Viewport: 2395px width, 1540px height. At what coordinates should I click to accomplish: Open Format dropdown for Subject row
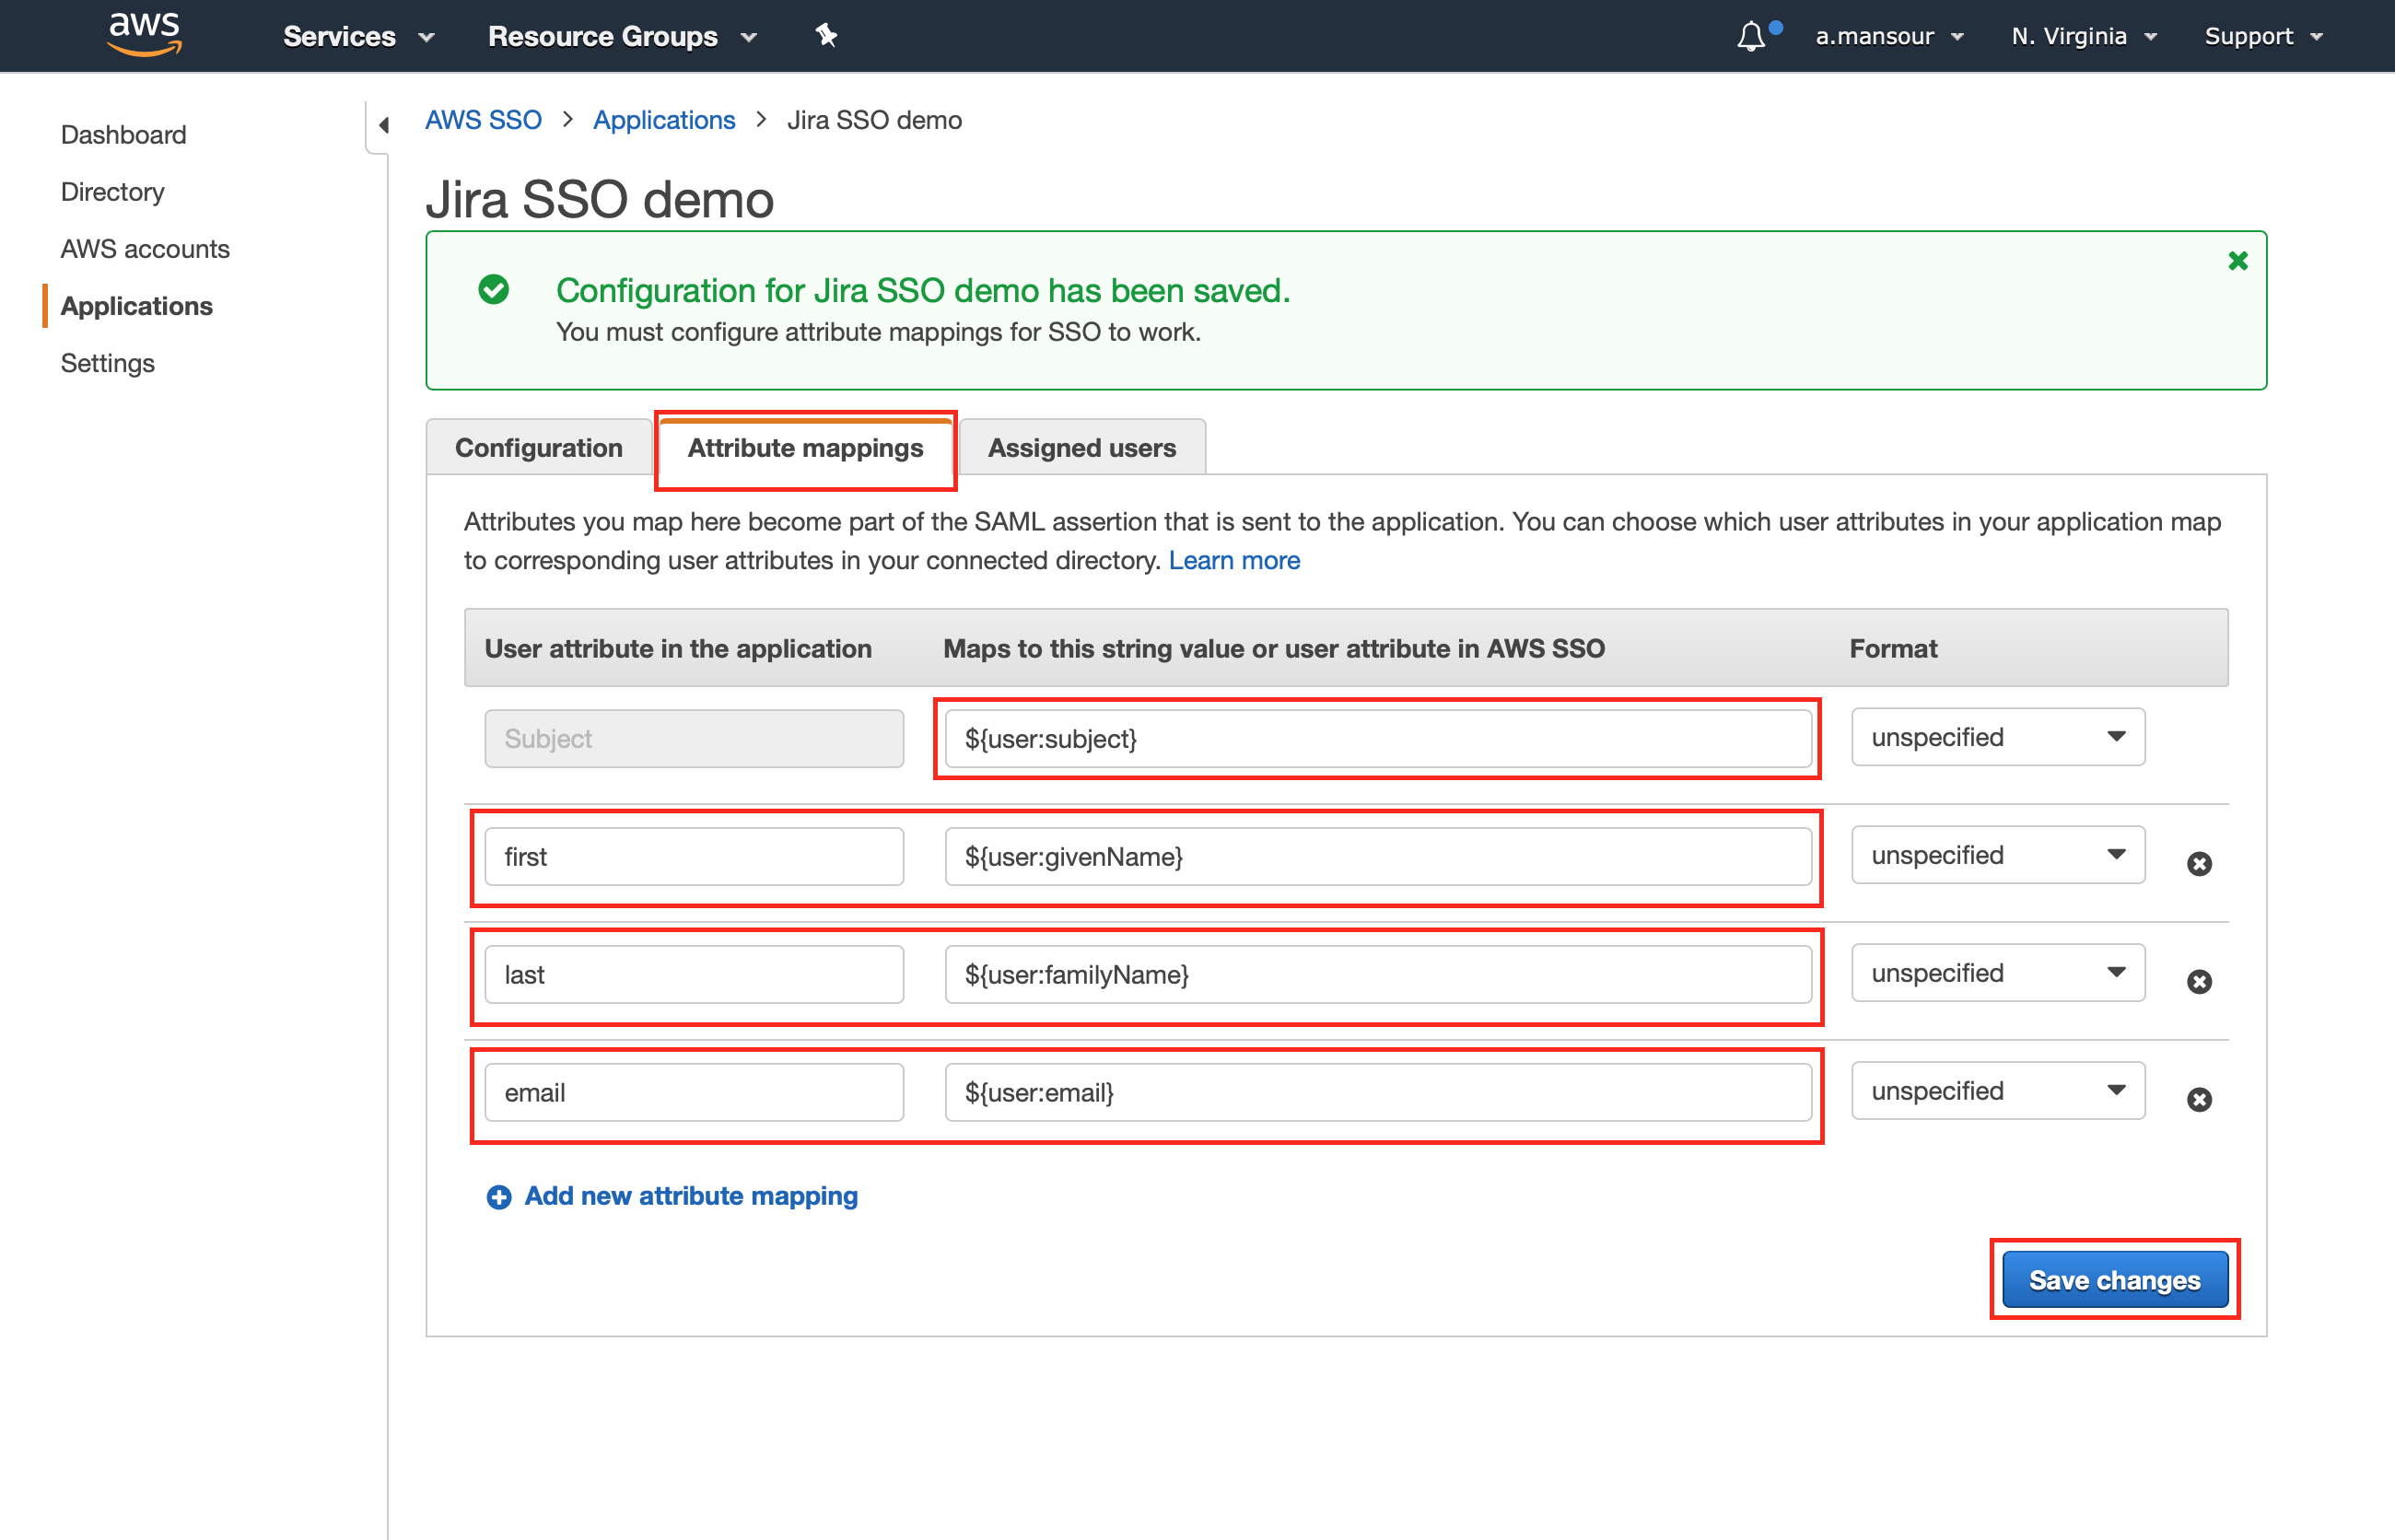point(1997,737)
